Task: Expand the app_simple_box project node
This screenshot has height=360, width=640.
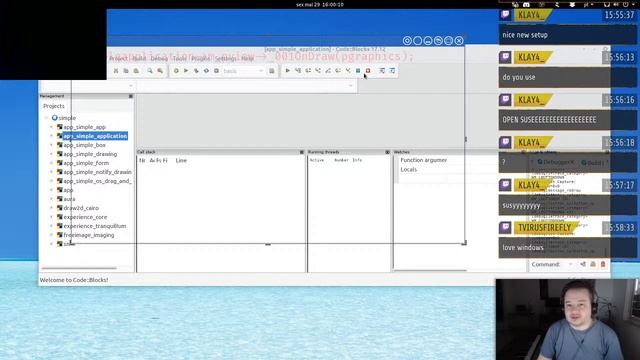Action: 51,145
